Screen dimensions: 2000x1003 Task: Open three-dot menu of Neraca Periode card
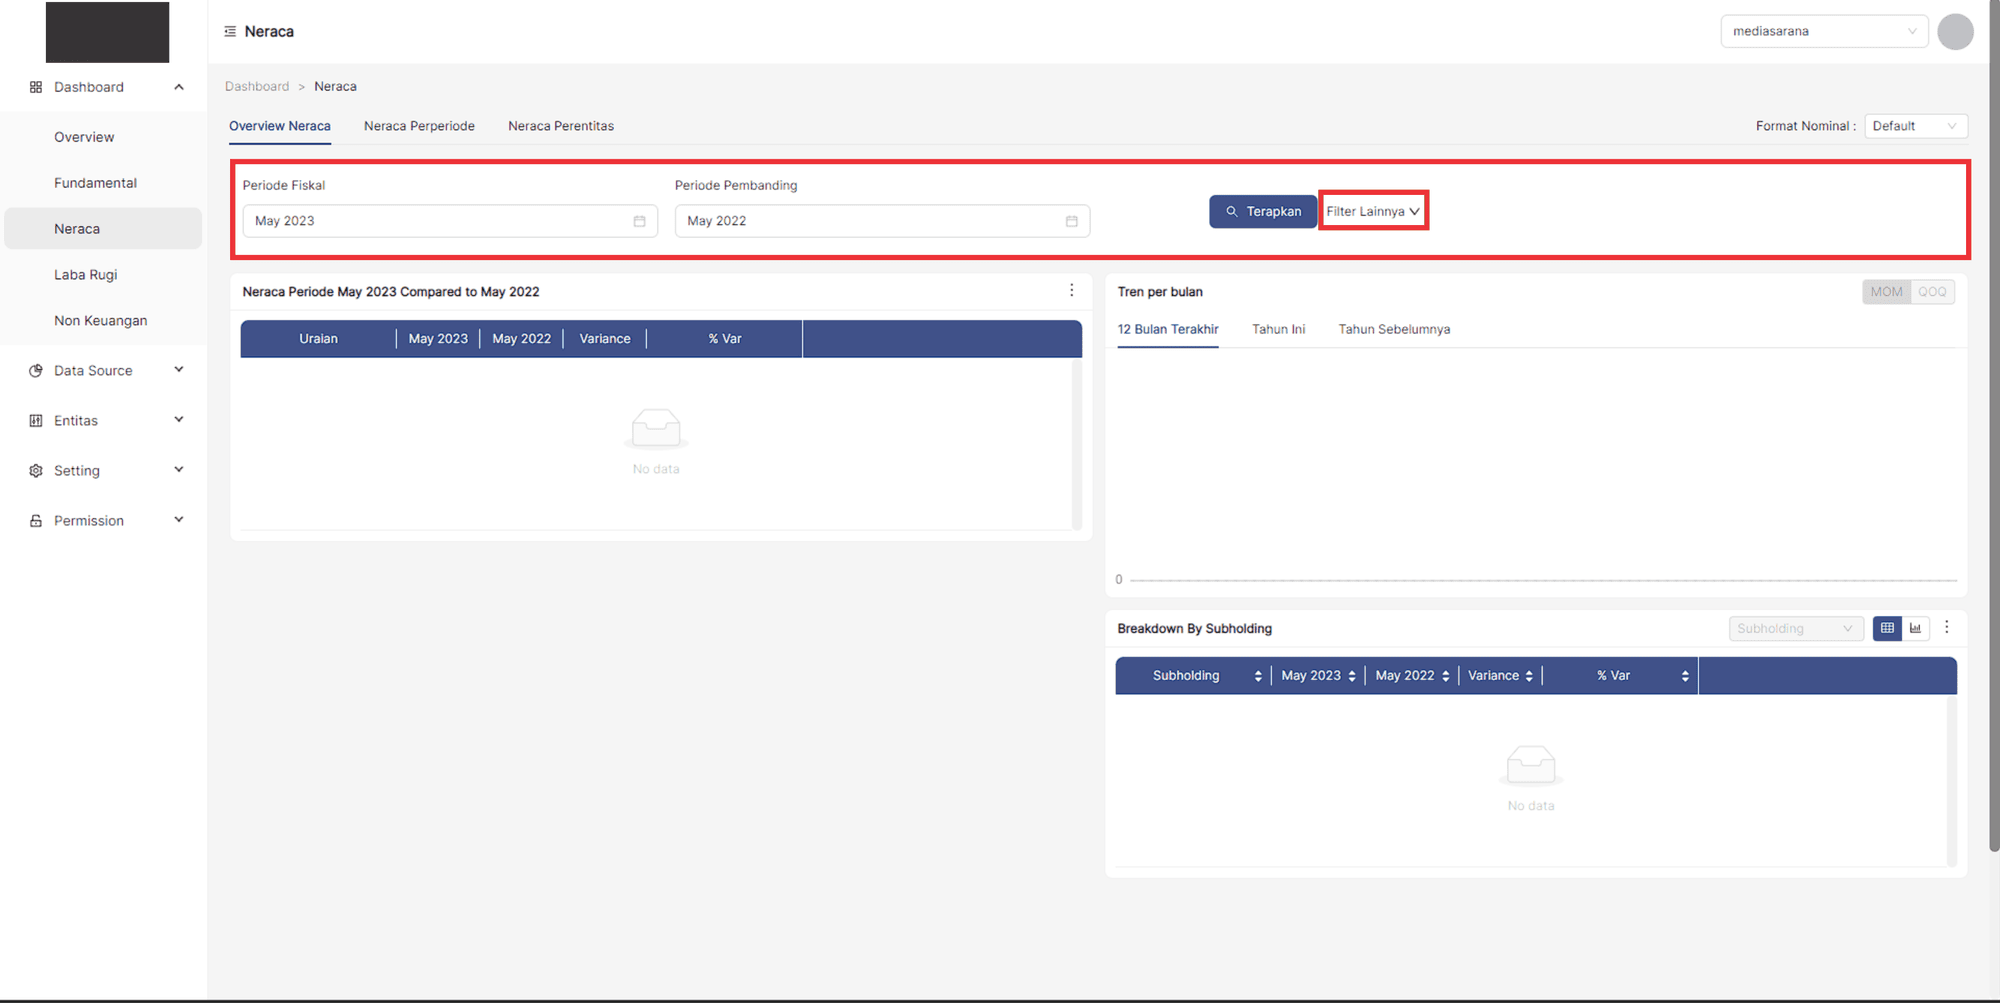pyautogui.click(x=1071, y=290)
